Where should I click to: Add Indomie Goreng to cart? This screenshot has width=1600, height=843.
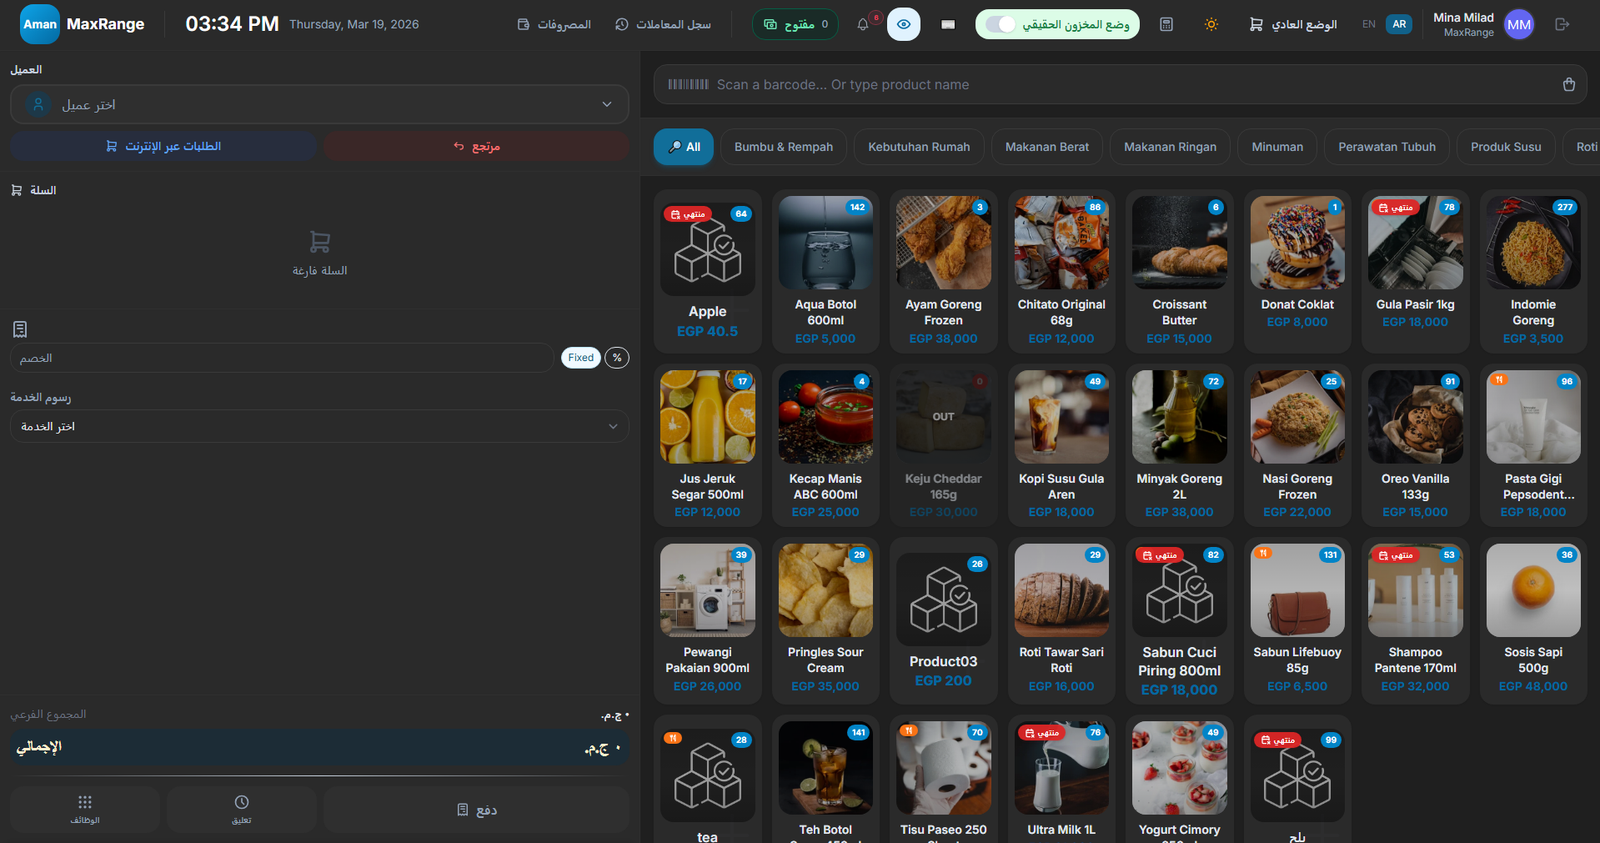point(1534,271)
